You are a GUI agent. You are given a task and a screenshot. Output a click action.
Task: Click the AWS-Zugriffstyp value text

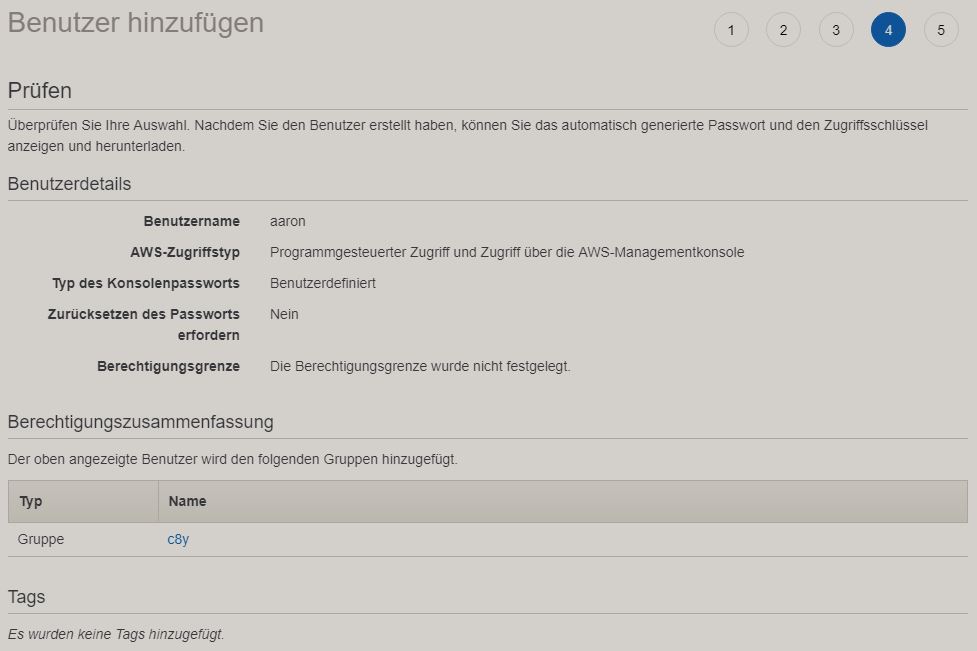(506, 252)
